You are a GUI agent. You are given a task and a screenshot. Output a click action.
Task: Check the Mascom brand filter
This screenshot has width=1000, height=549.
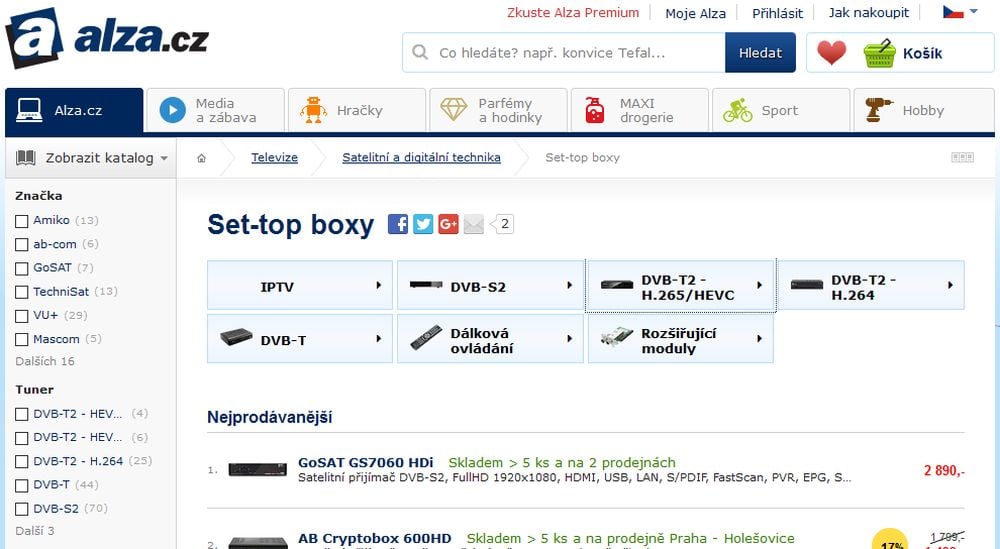click(x=22, y=339)
